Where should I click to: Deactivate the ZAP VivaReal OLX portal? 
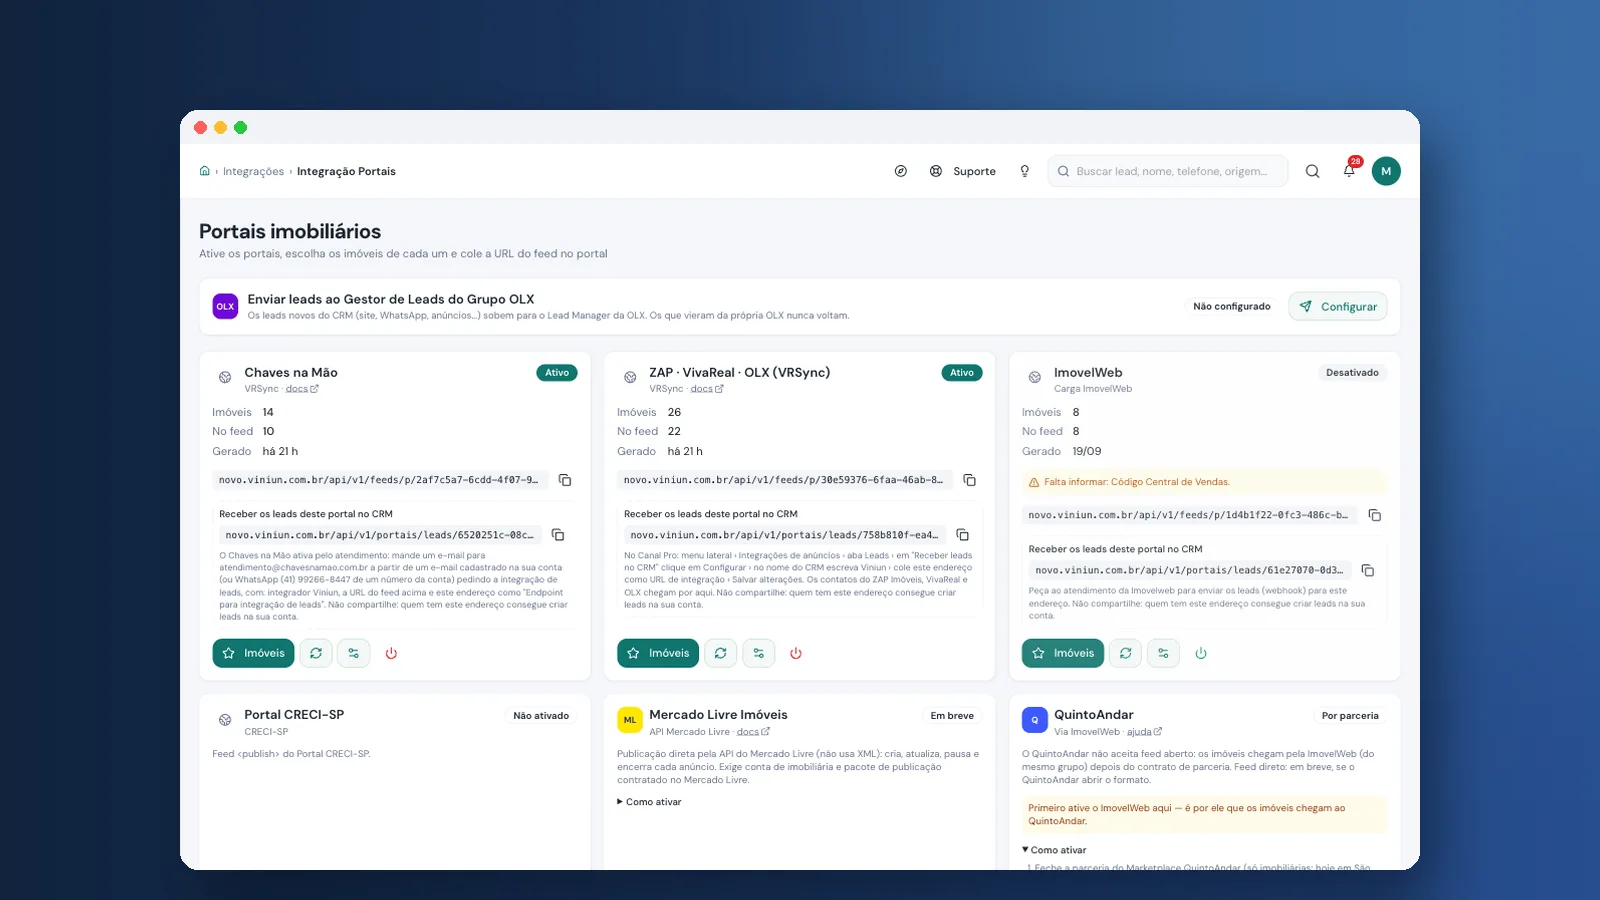click(x=796, y=653)
